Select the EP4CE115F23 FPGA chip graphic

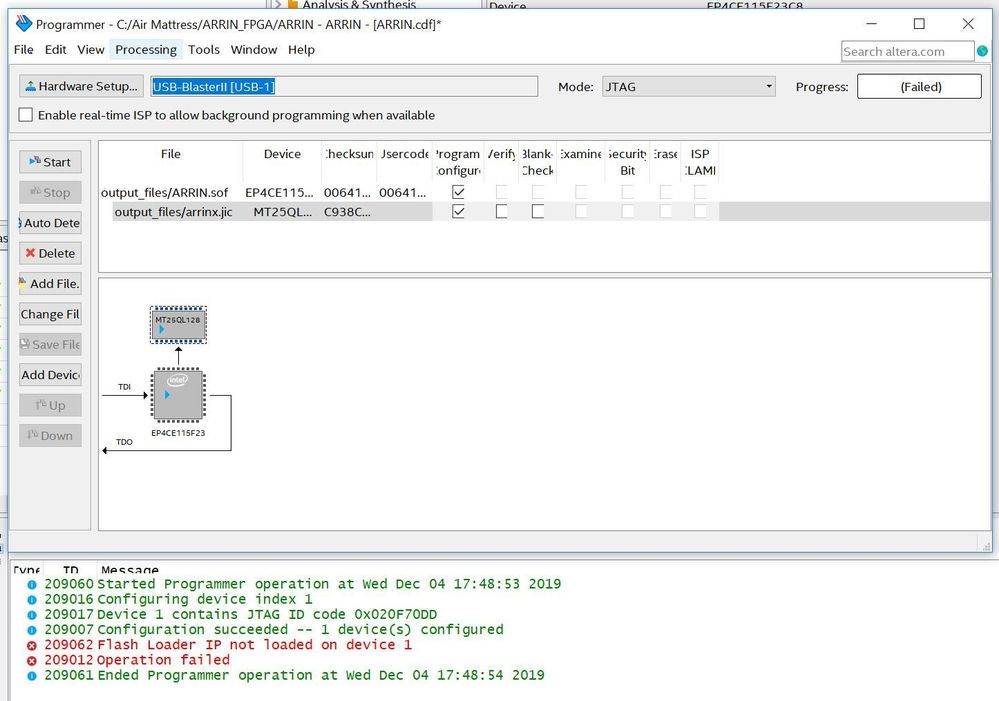(x=178, y=395)
